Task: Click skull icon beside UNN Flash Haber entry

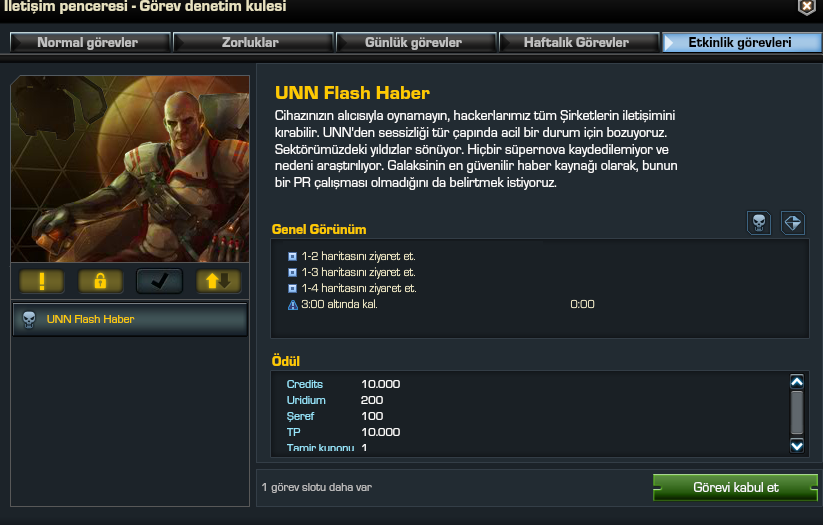Action: click(x=29, y=319)
